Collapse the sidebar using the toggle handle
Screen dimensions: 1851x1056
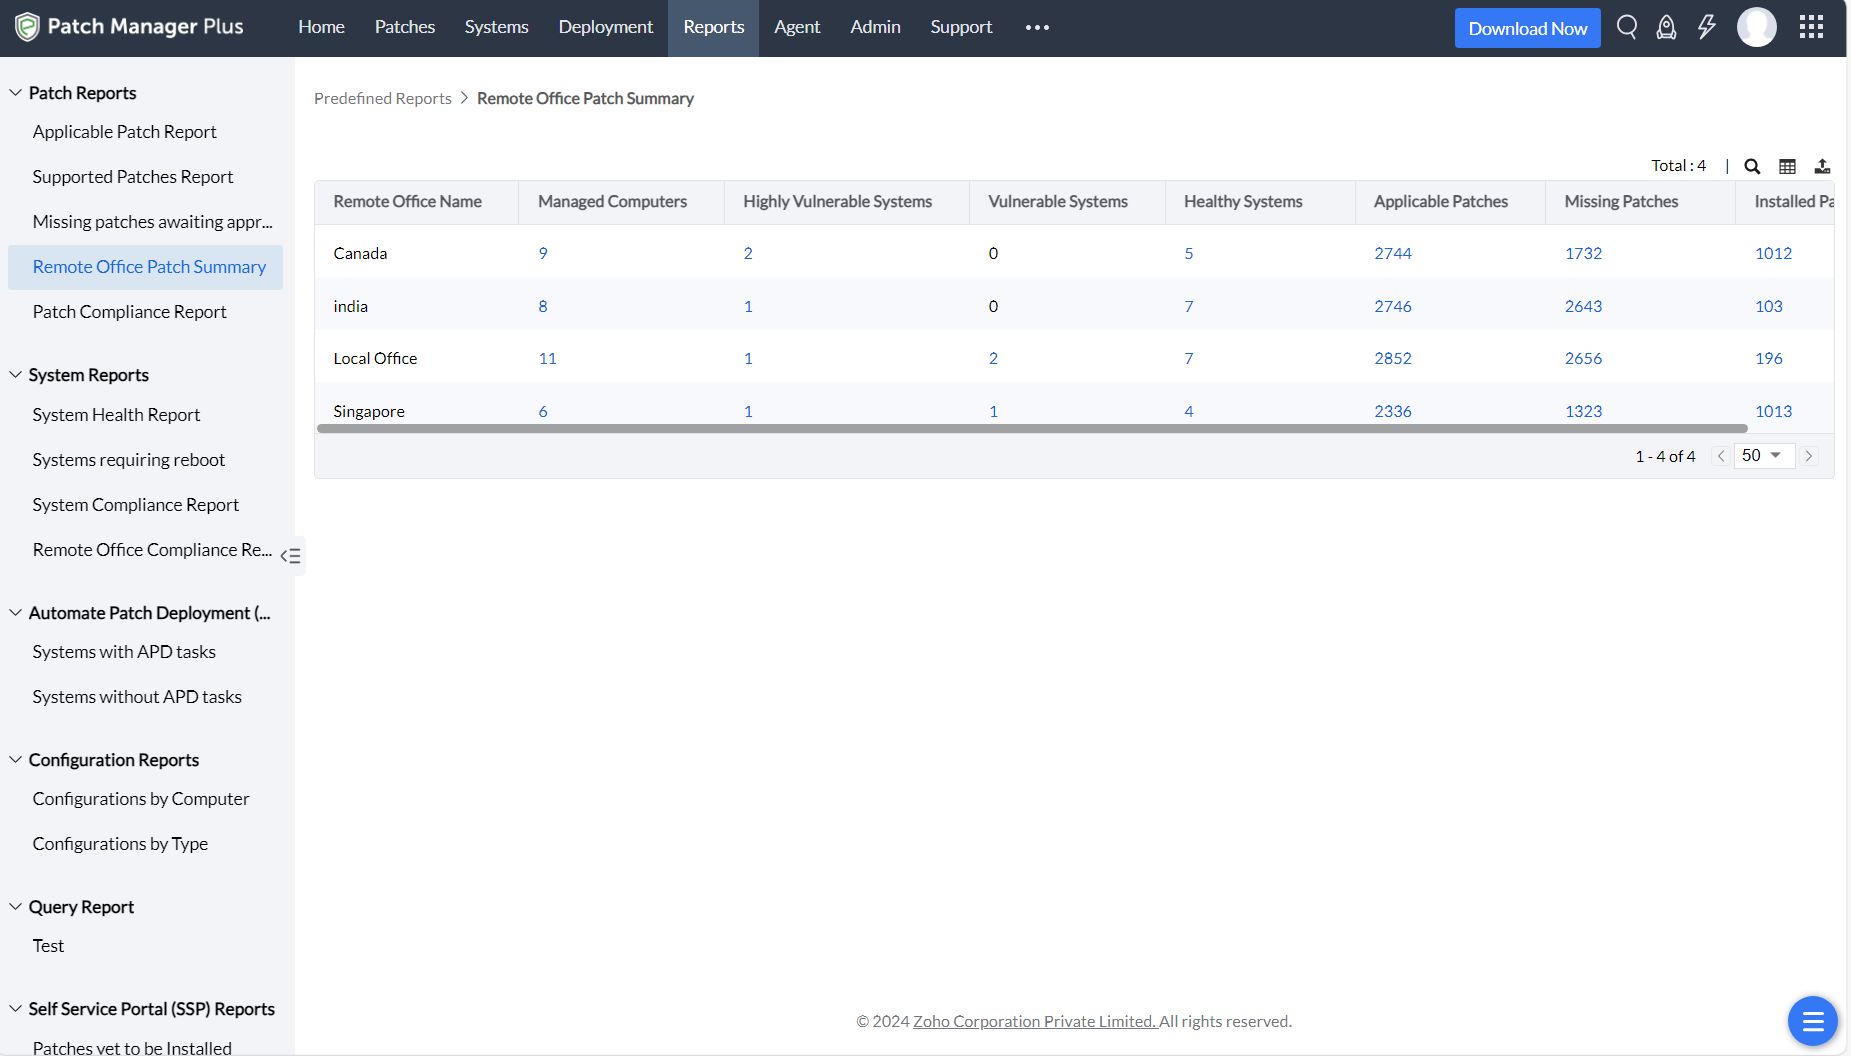point(291,556)
